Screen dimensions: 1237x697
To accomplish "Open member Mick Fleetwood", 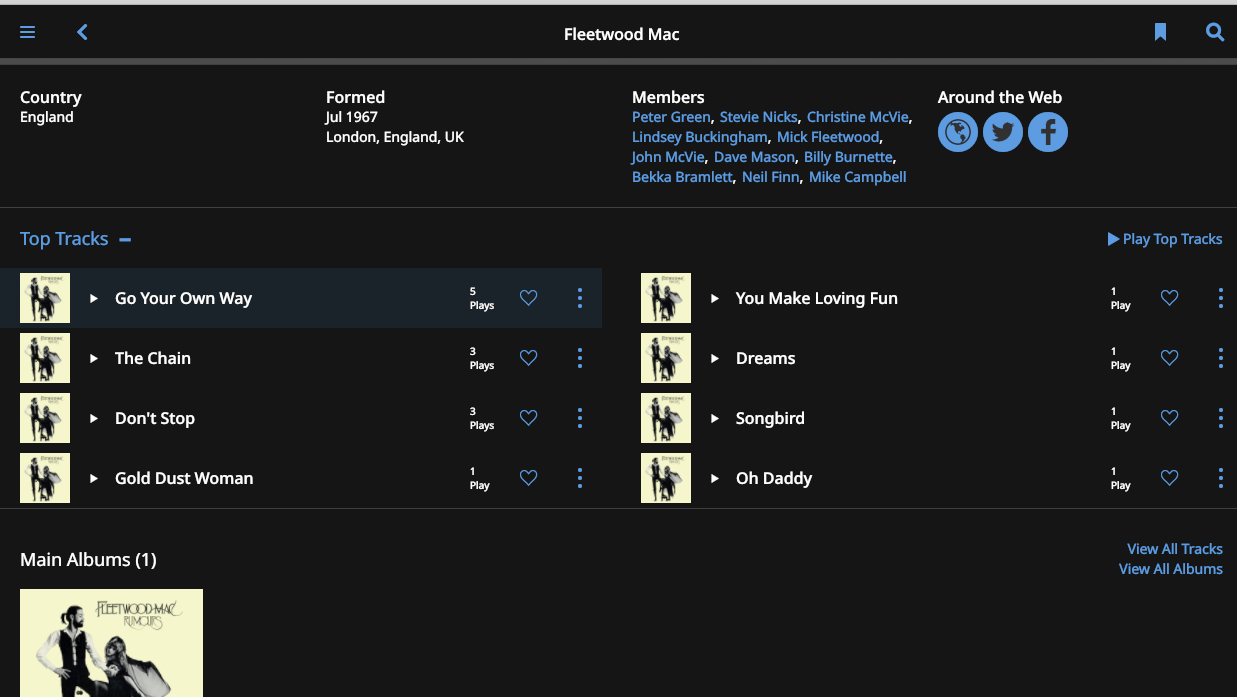I will (828, 137).
